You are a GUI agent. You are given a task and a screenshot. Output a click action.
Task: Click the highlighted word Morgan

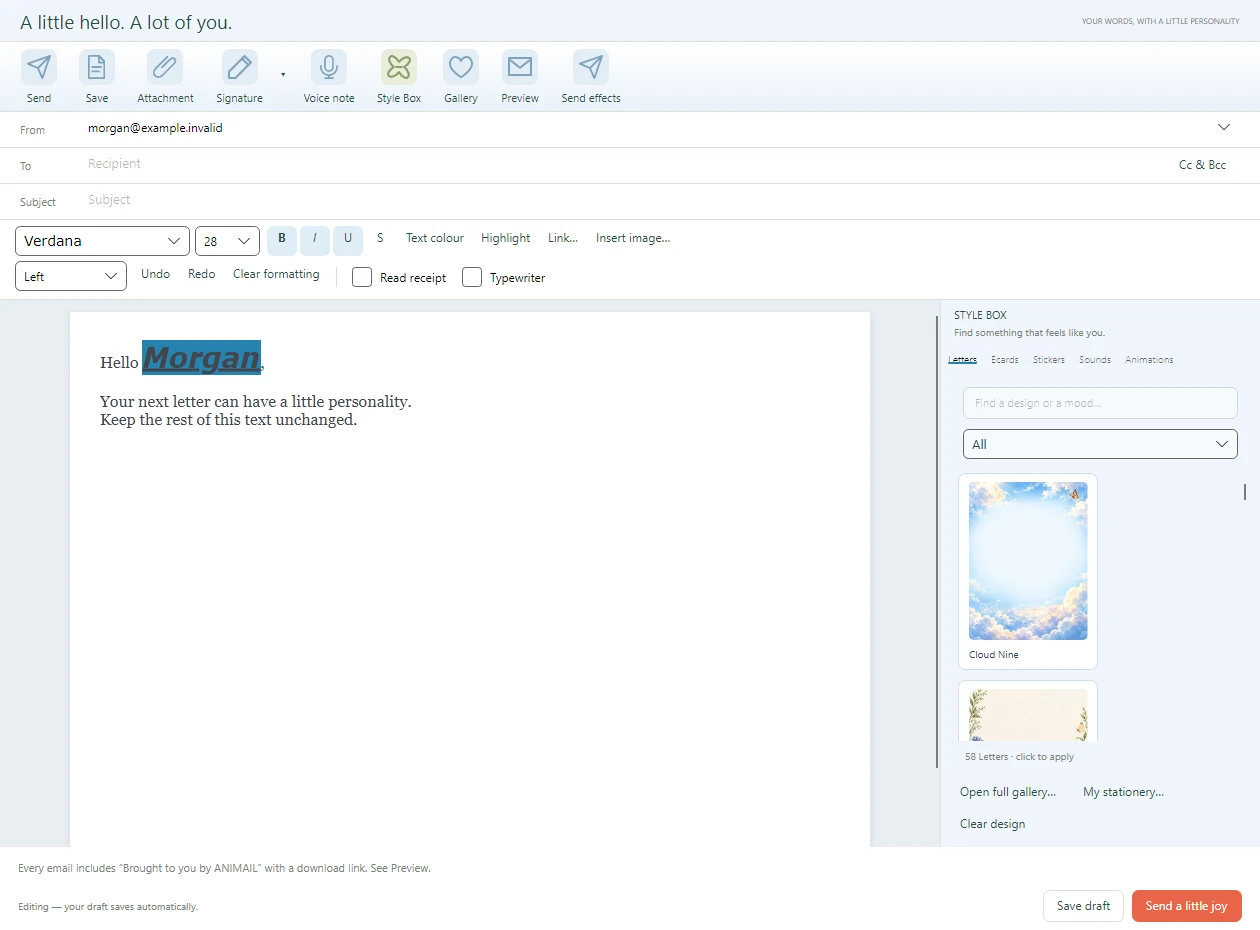(201, 357)
